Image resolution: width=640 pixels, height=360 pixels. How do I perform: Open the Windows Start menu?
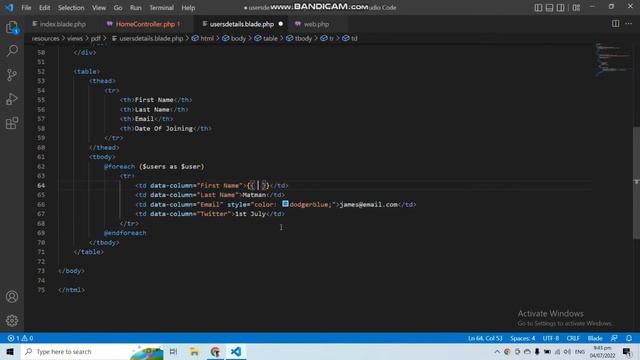10,351
